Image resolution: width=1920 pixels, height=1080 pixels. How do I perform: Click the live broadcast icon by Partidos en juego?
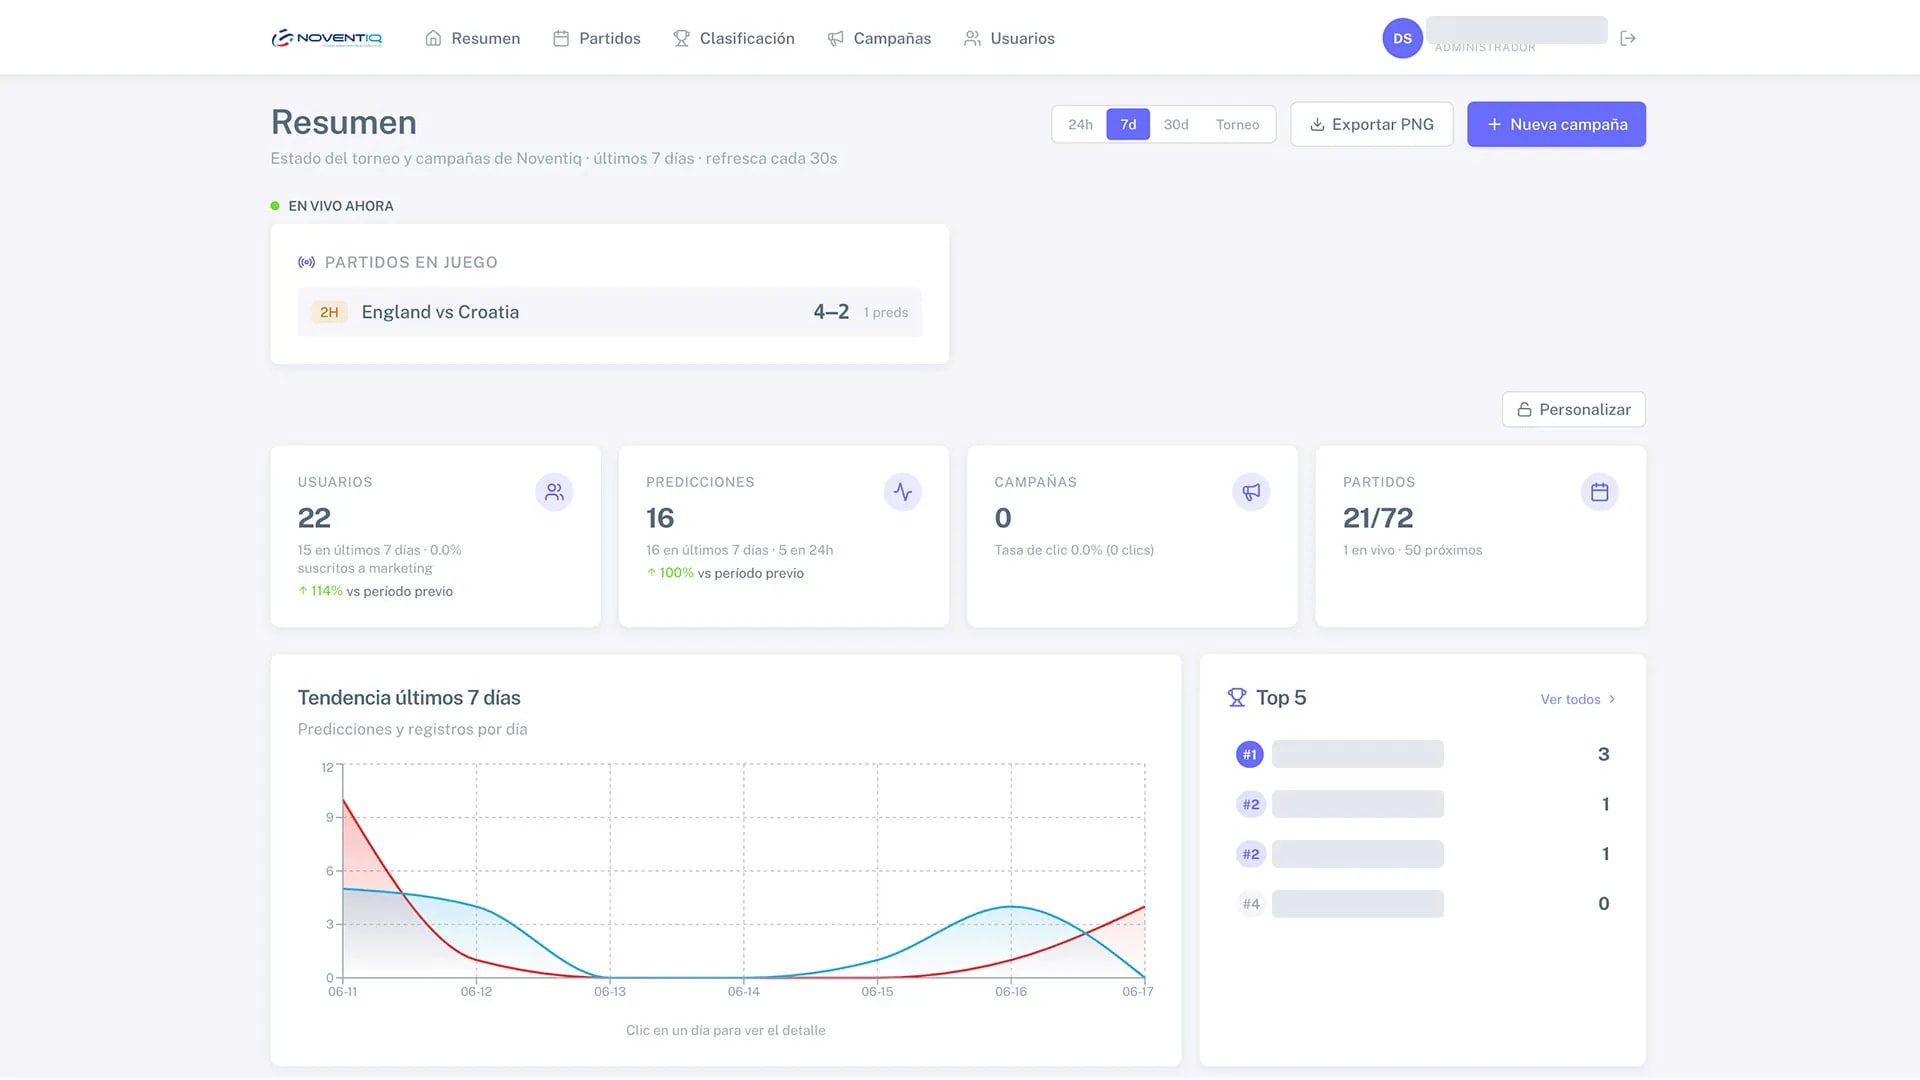tap(307, 262)
